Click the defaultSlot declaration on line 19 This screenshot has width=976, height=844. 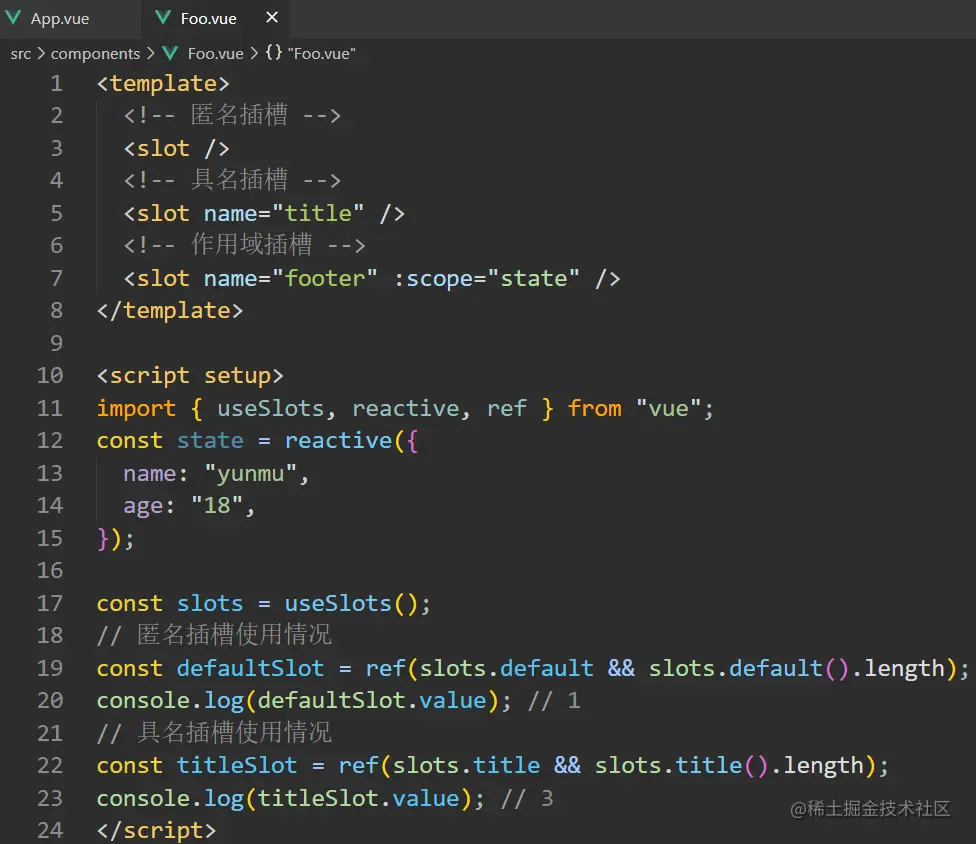tap(250, 668)
